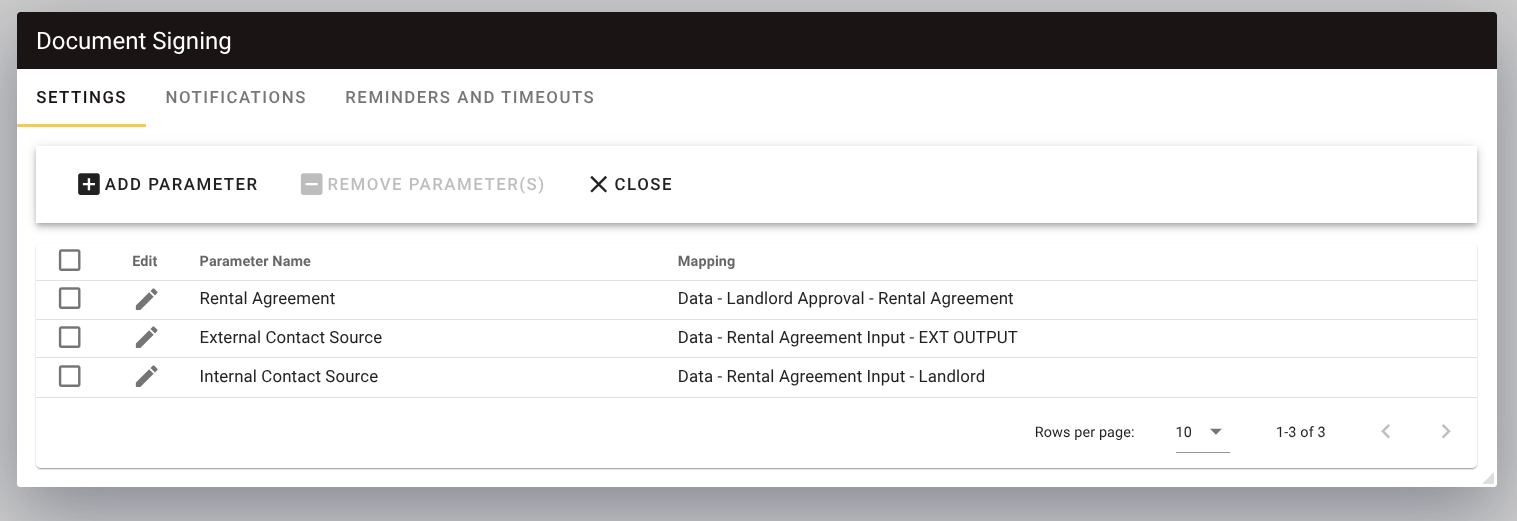Click the minus icon for Remove Parameter(s)

312,184
